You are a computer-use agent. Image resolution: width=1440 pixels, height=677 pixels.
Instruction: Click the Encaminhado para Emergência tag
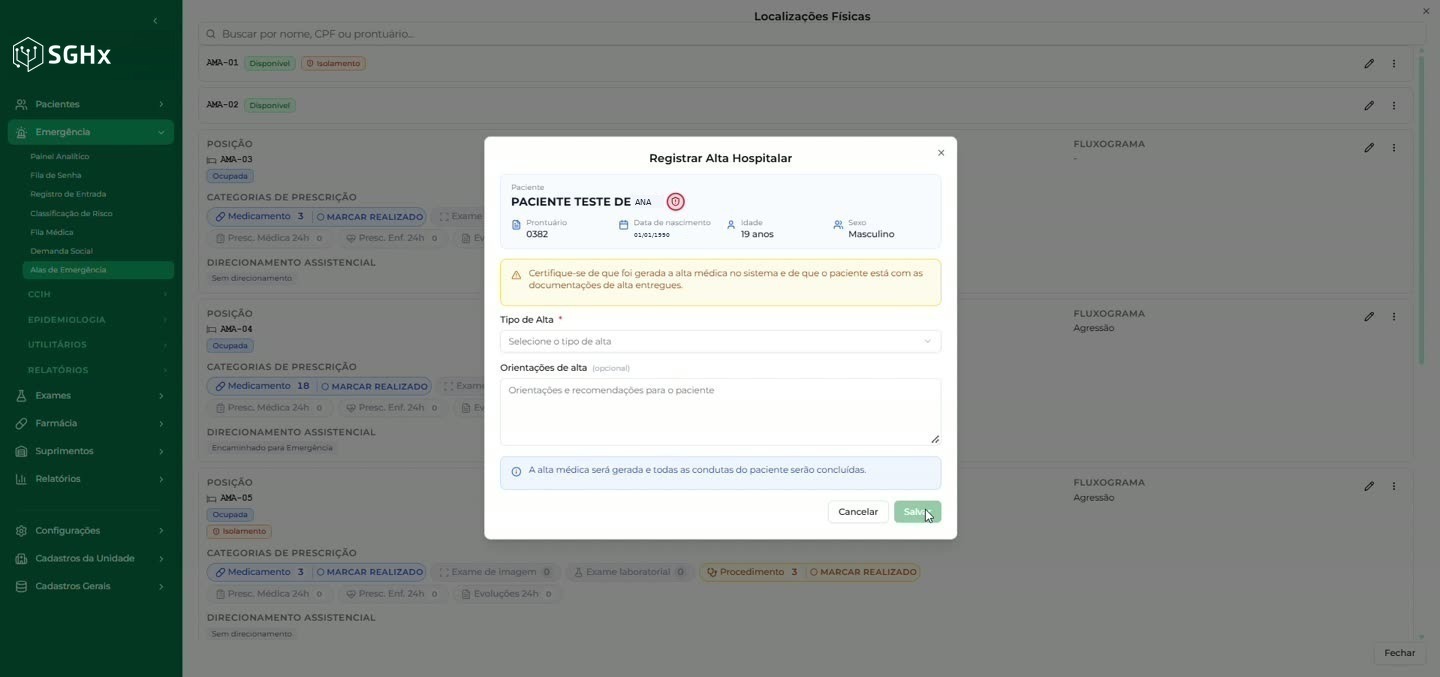[x=272, y=448]
